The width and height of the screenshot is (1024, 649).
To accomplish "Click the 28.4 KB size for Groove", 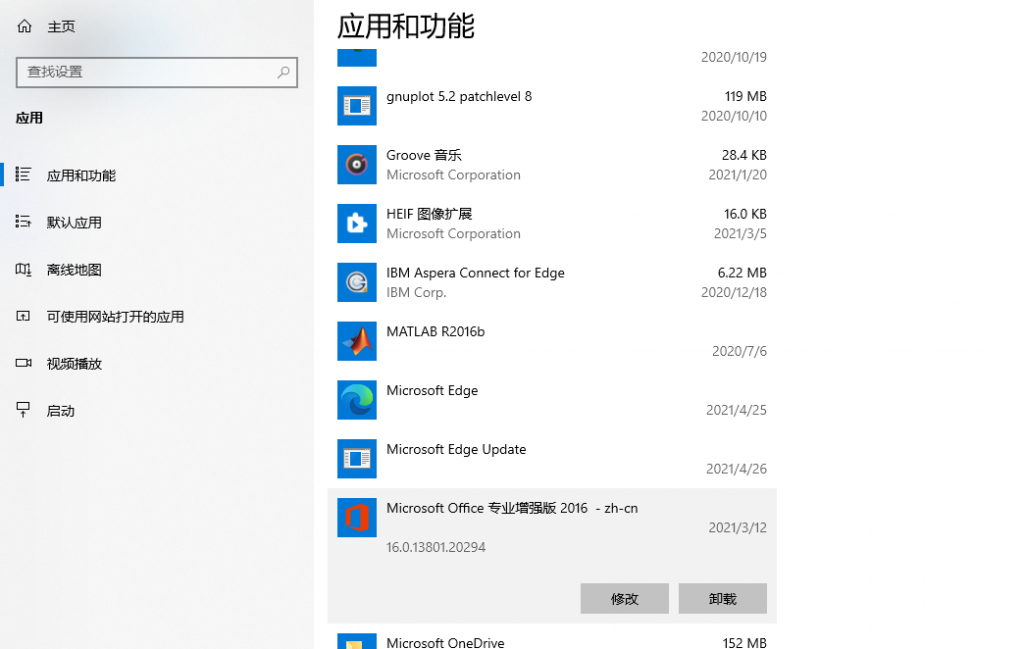I will (744, 155).
